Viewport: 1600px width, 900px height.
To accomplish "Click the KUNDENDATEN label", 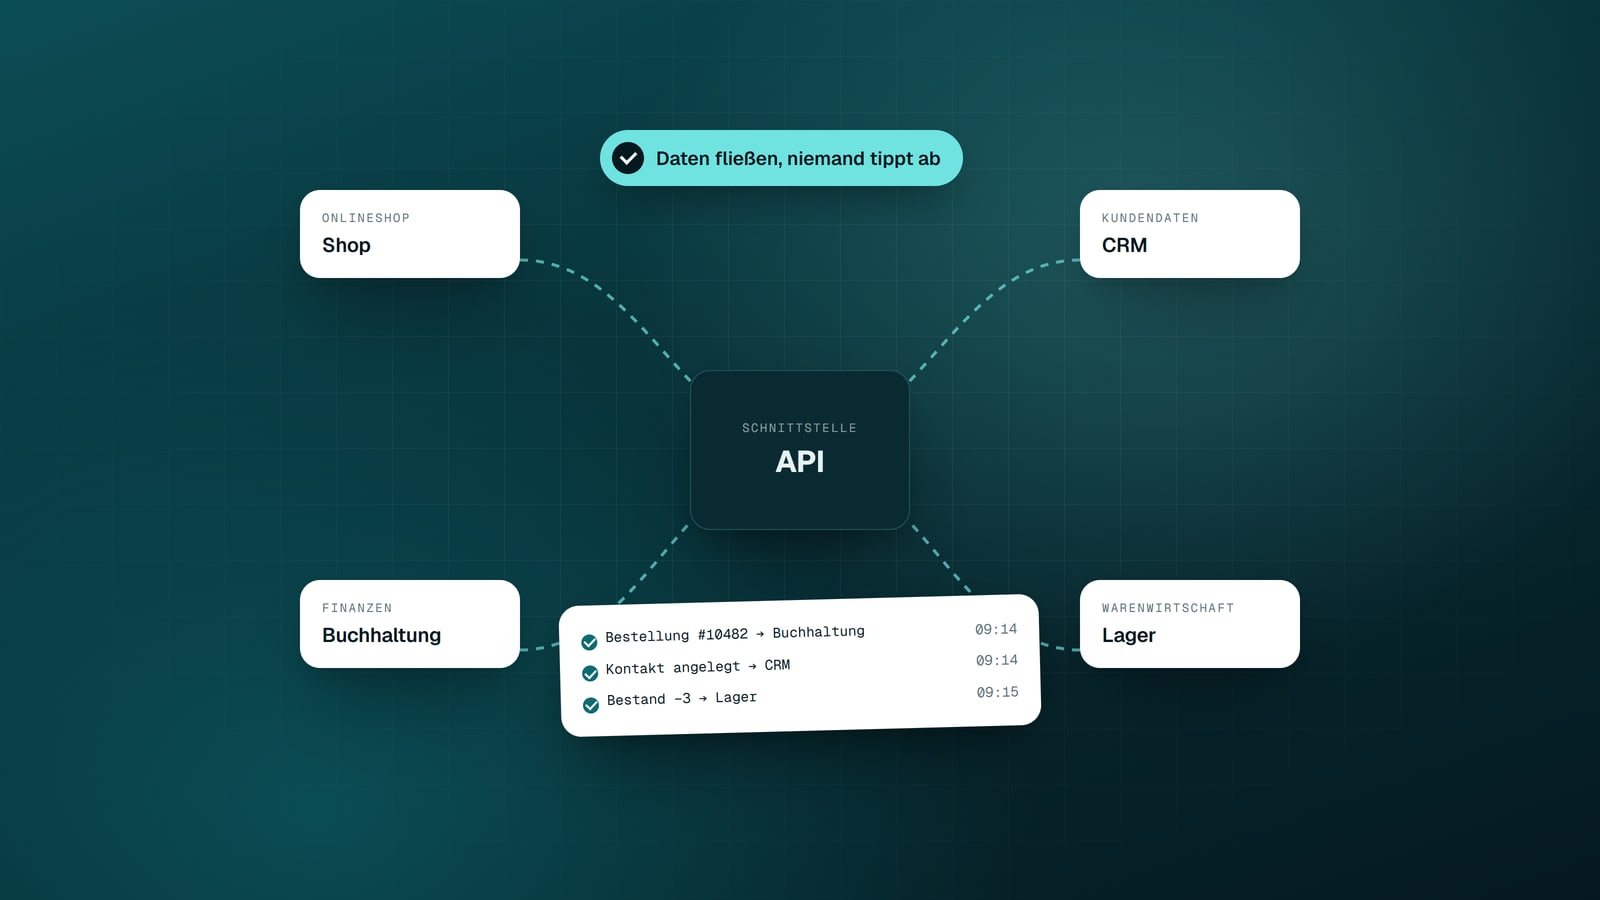I will click(x=1150, y=218).
